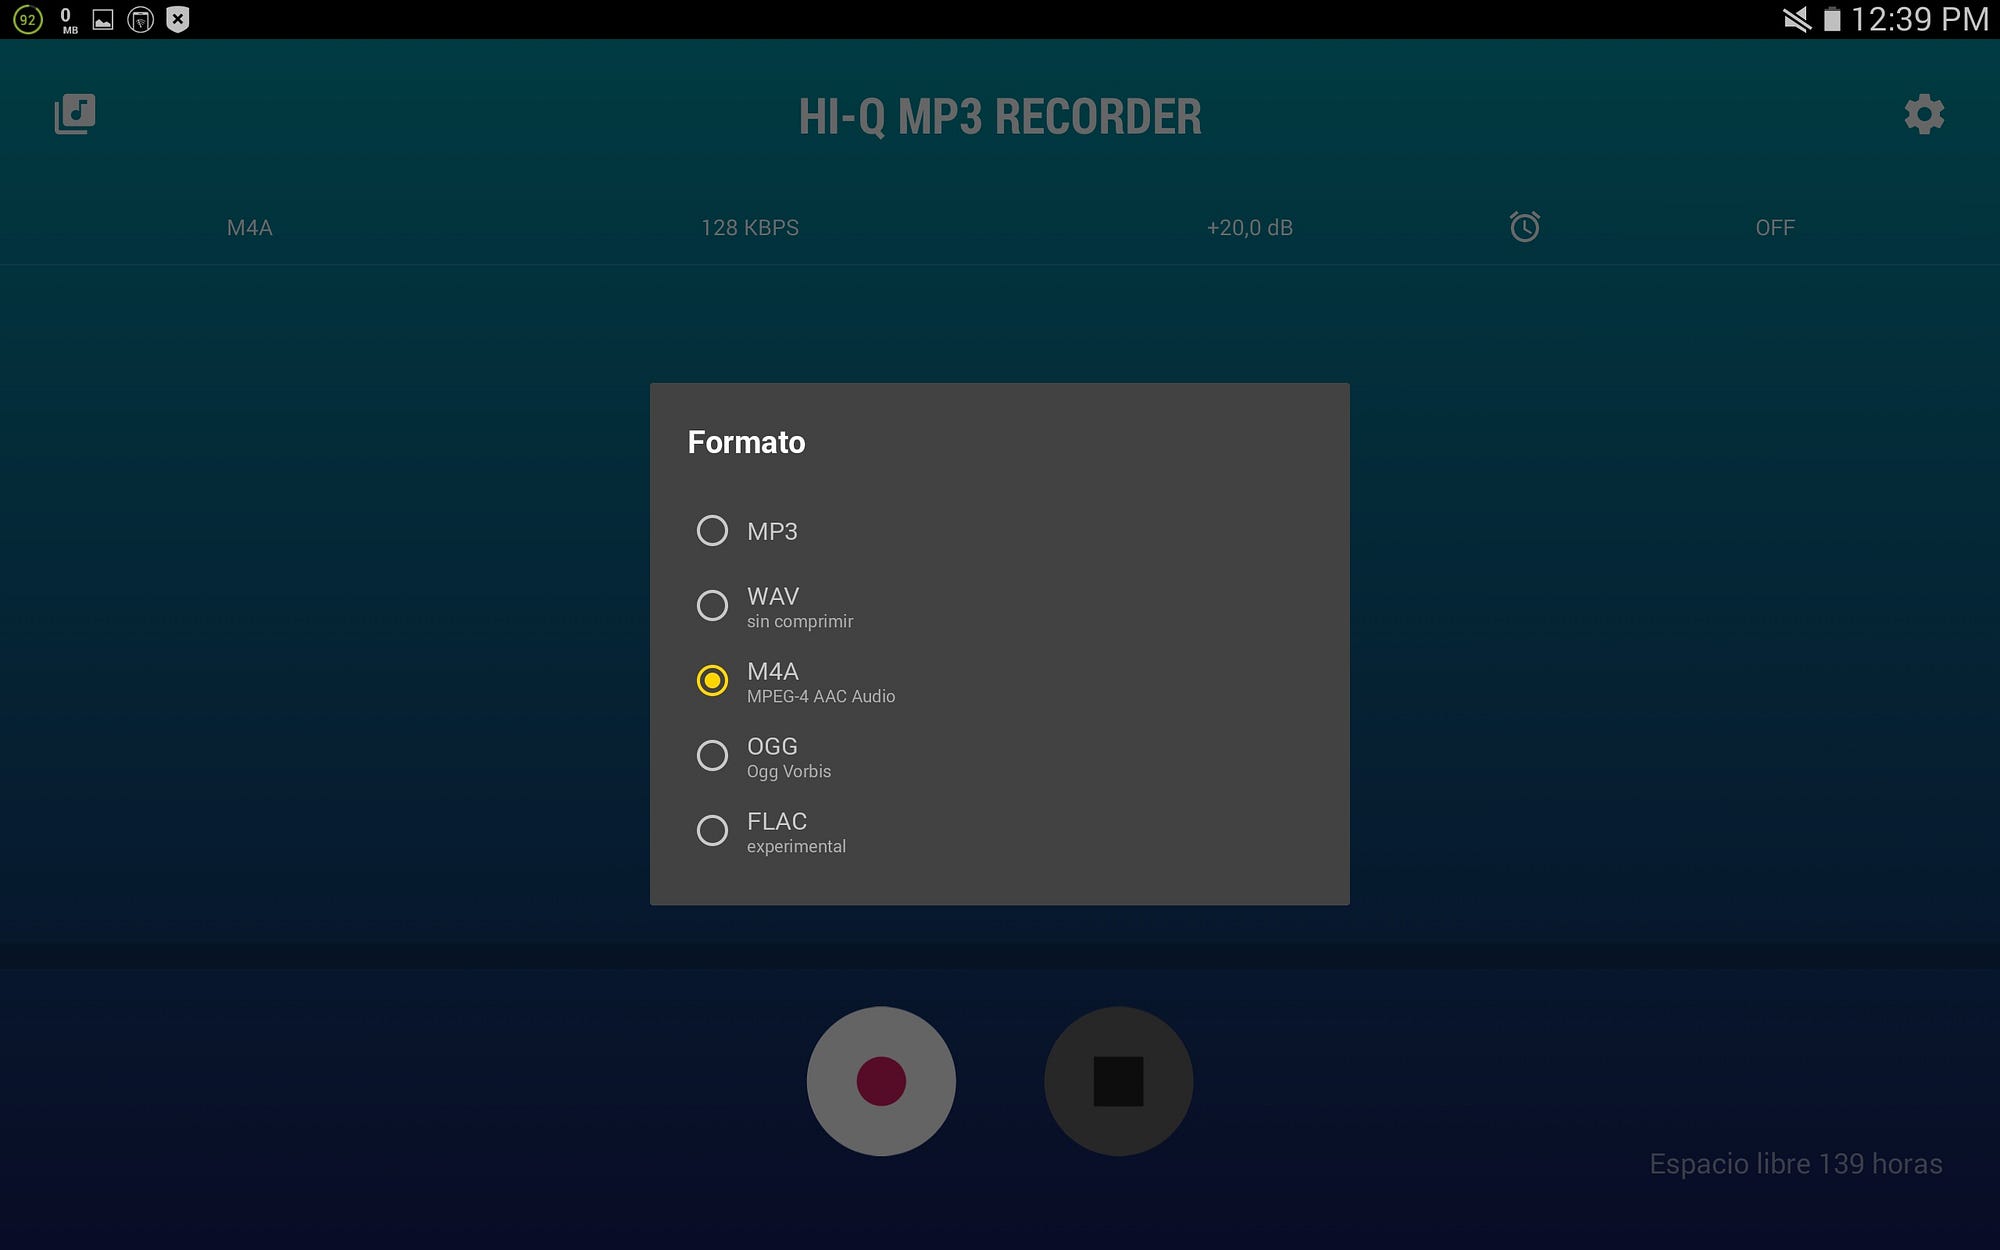Image resolution: width=2000 pixels, height=1250 pixels.
Task: Choose the OGG radio button
Action: 712,755
